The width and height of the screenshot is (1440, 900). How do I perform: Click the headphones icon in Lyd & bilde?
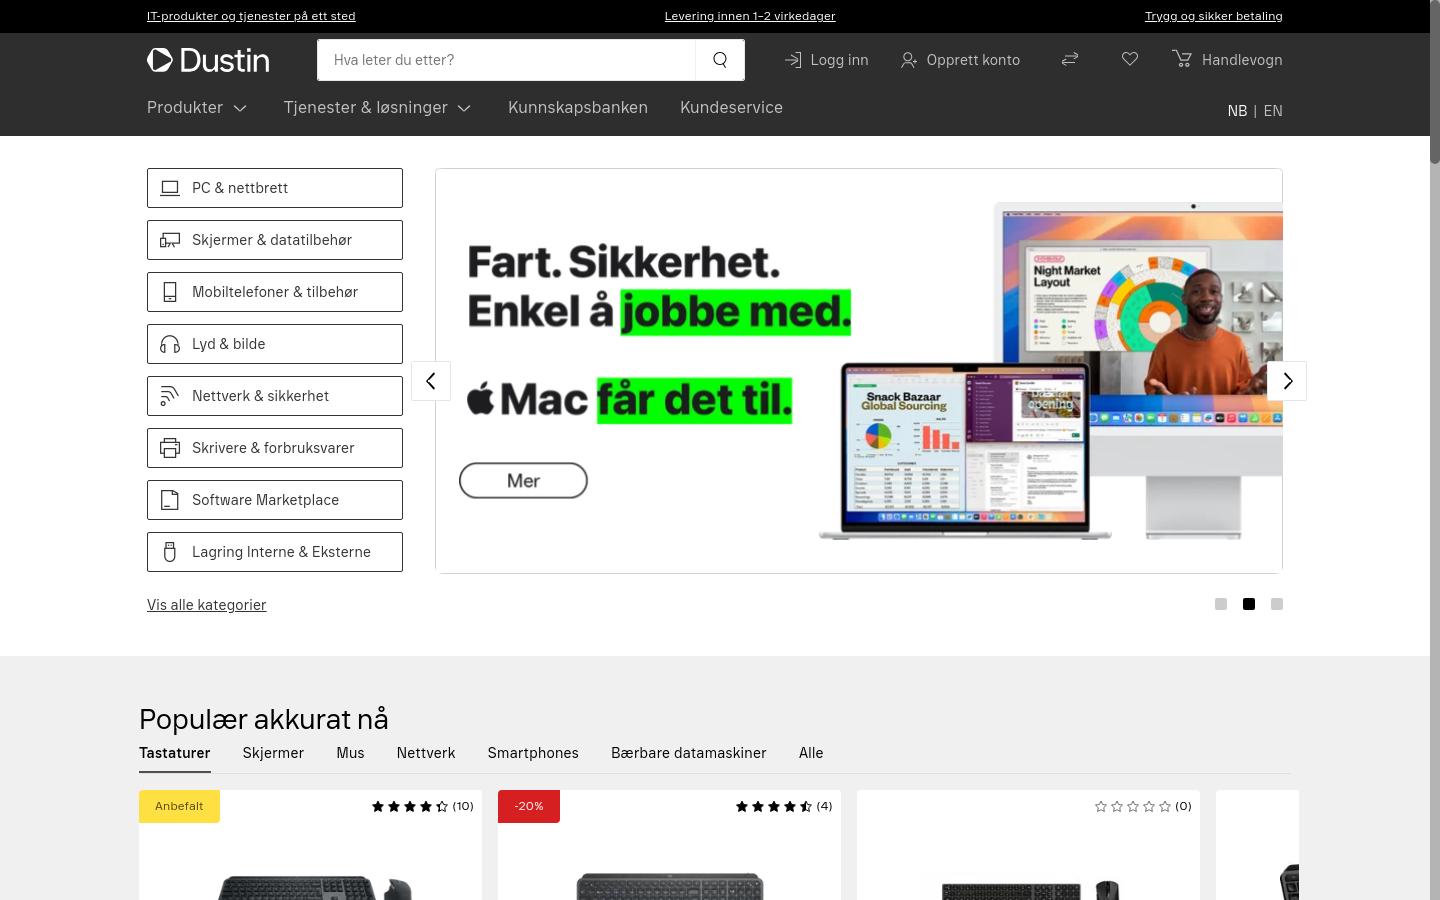tap(170, 344)
